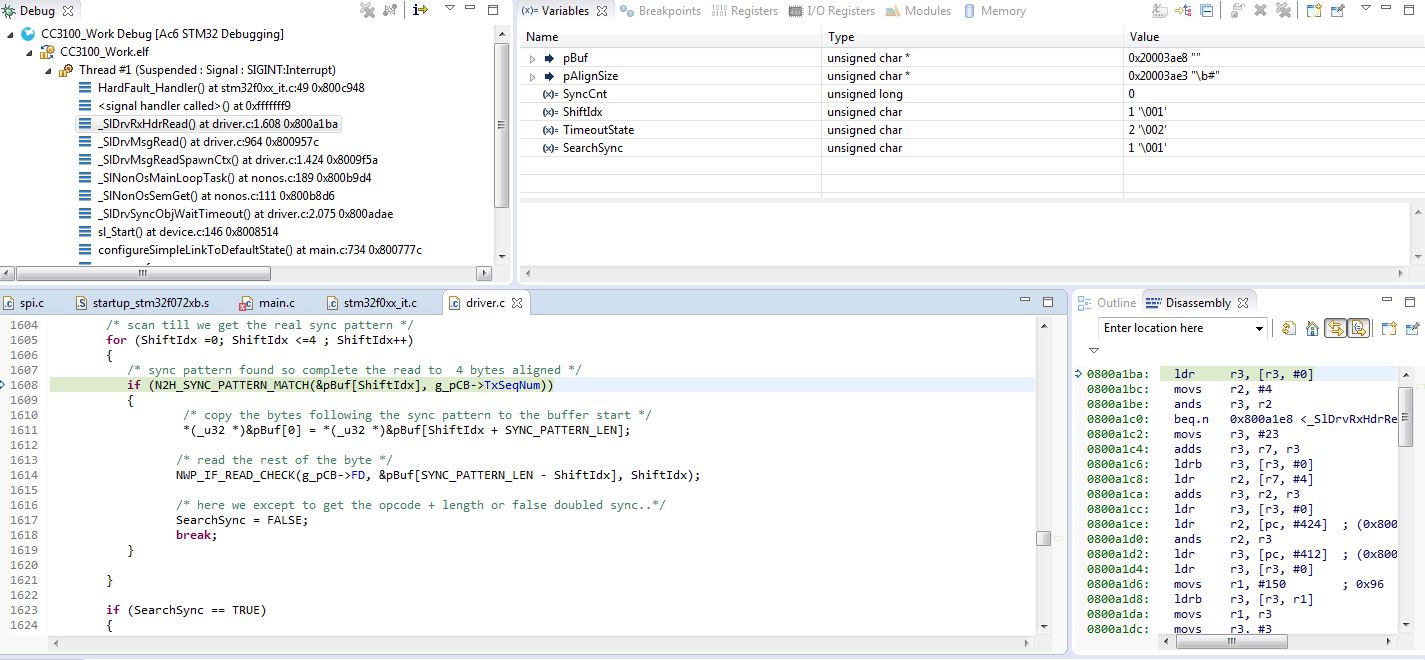Click Remove Selected Global Variables icon
The width and height of the screenshot is (1425, 660).
[1260, 11]
